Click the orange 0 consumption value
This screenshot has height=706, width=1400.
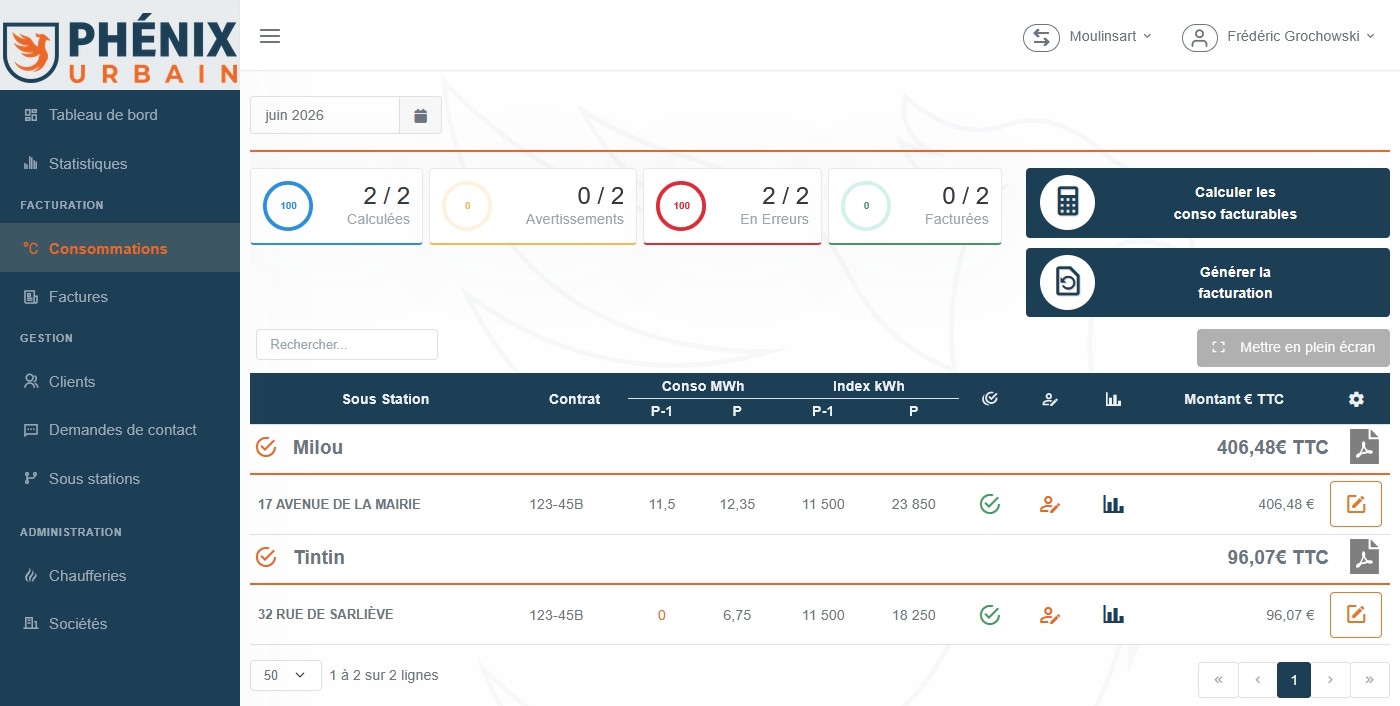click(661, 615)
